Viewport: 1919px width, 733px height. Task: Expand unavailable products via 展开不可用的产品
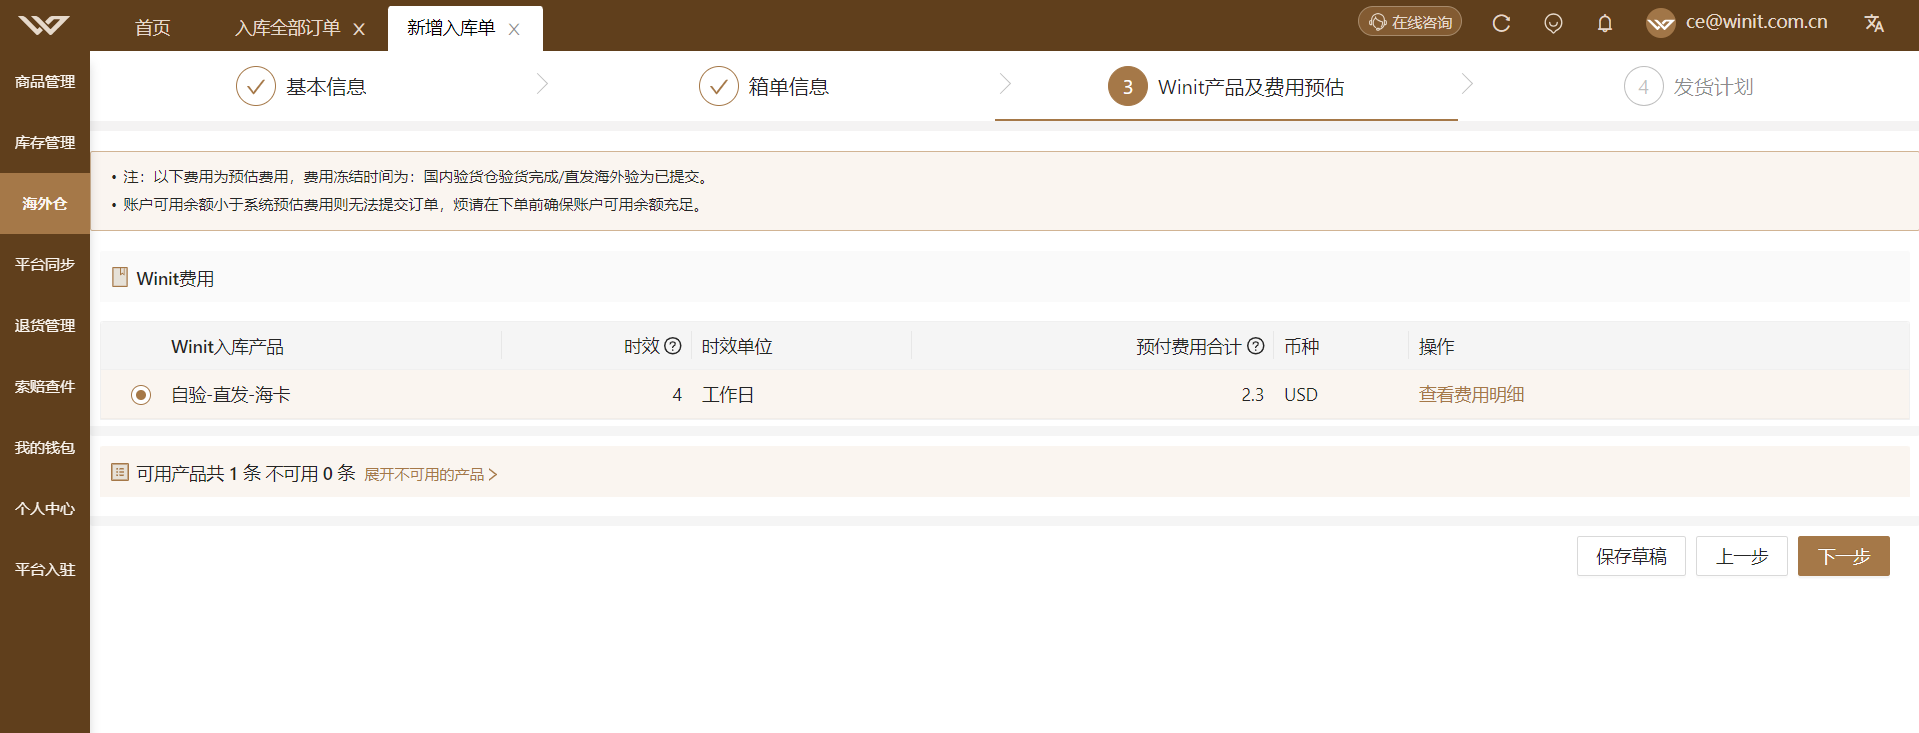pyautogui.click(x=430, y=474)
